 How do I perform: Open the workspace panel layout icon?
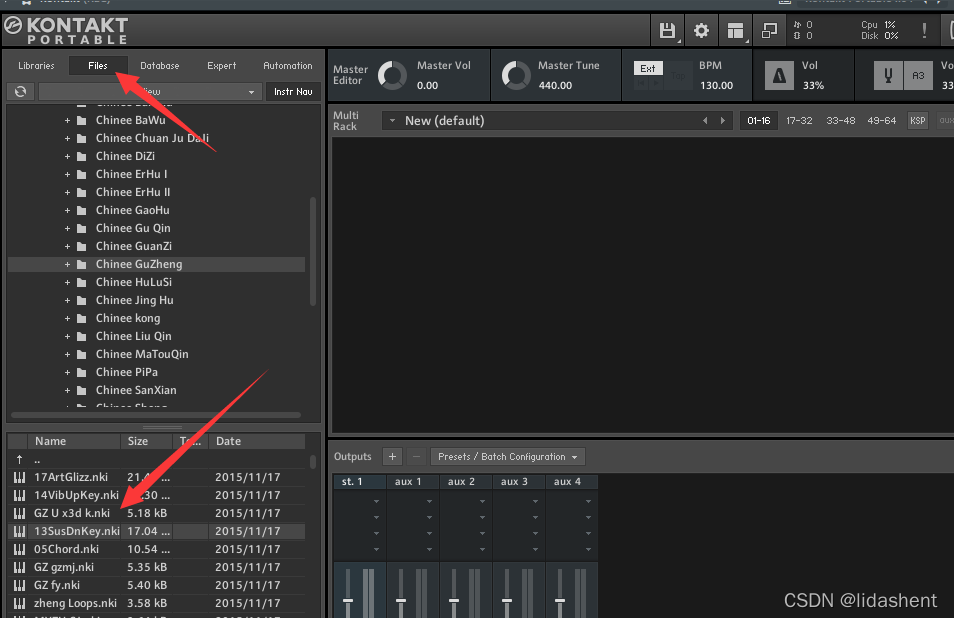[x=736, y=30]
